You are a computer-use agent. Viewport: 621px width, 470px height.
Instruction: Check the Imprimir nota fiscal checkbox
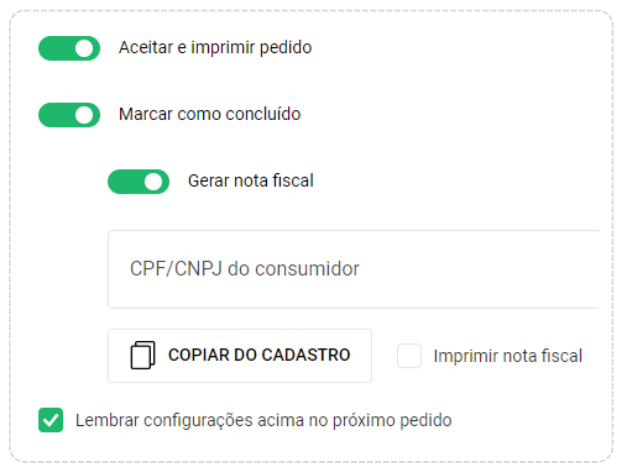[409, 356]
